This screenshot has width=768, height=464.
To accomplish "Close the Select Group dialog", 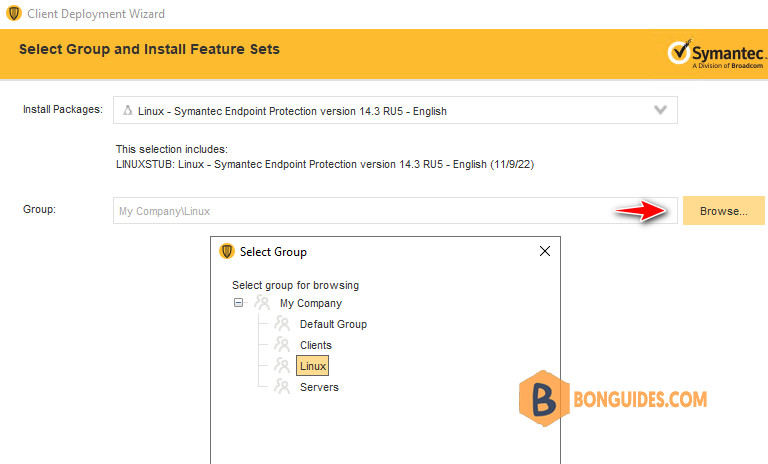I will (545, 251).
